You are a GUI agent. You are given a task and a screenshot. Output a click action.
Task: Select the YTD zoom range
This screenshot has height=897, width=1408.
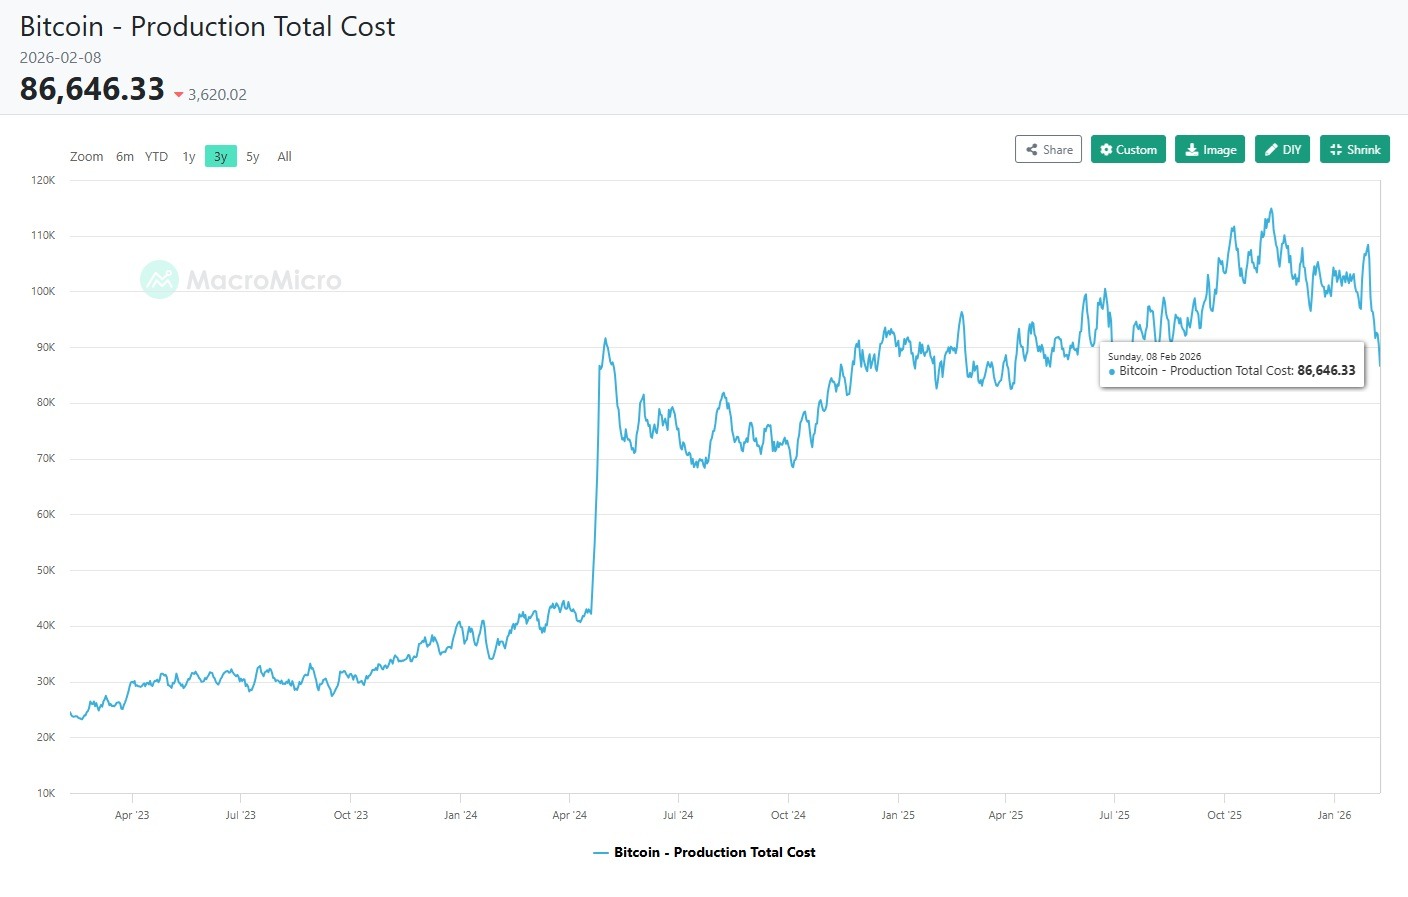tap(156, 157)
